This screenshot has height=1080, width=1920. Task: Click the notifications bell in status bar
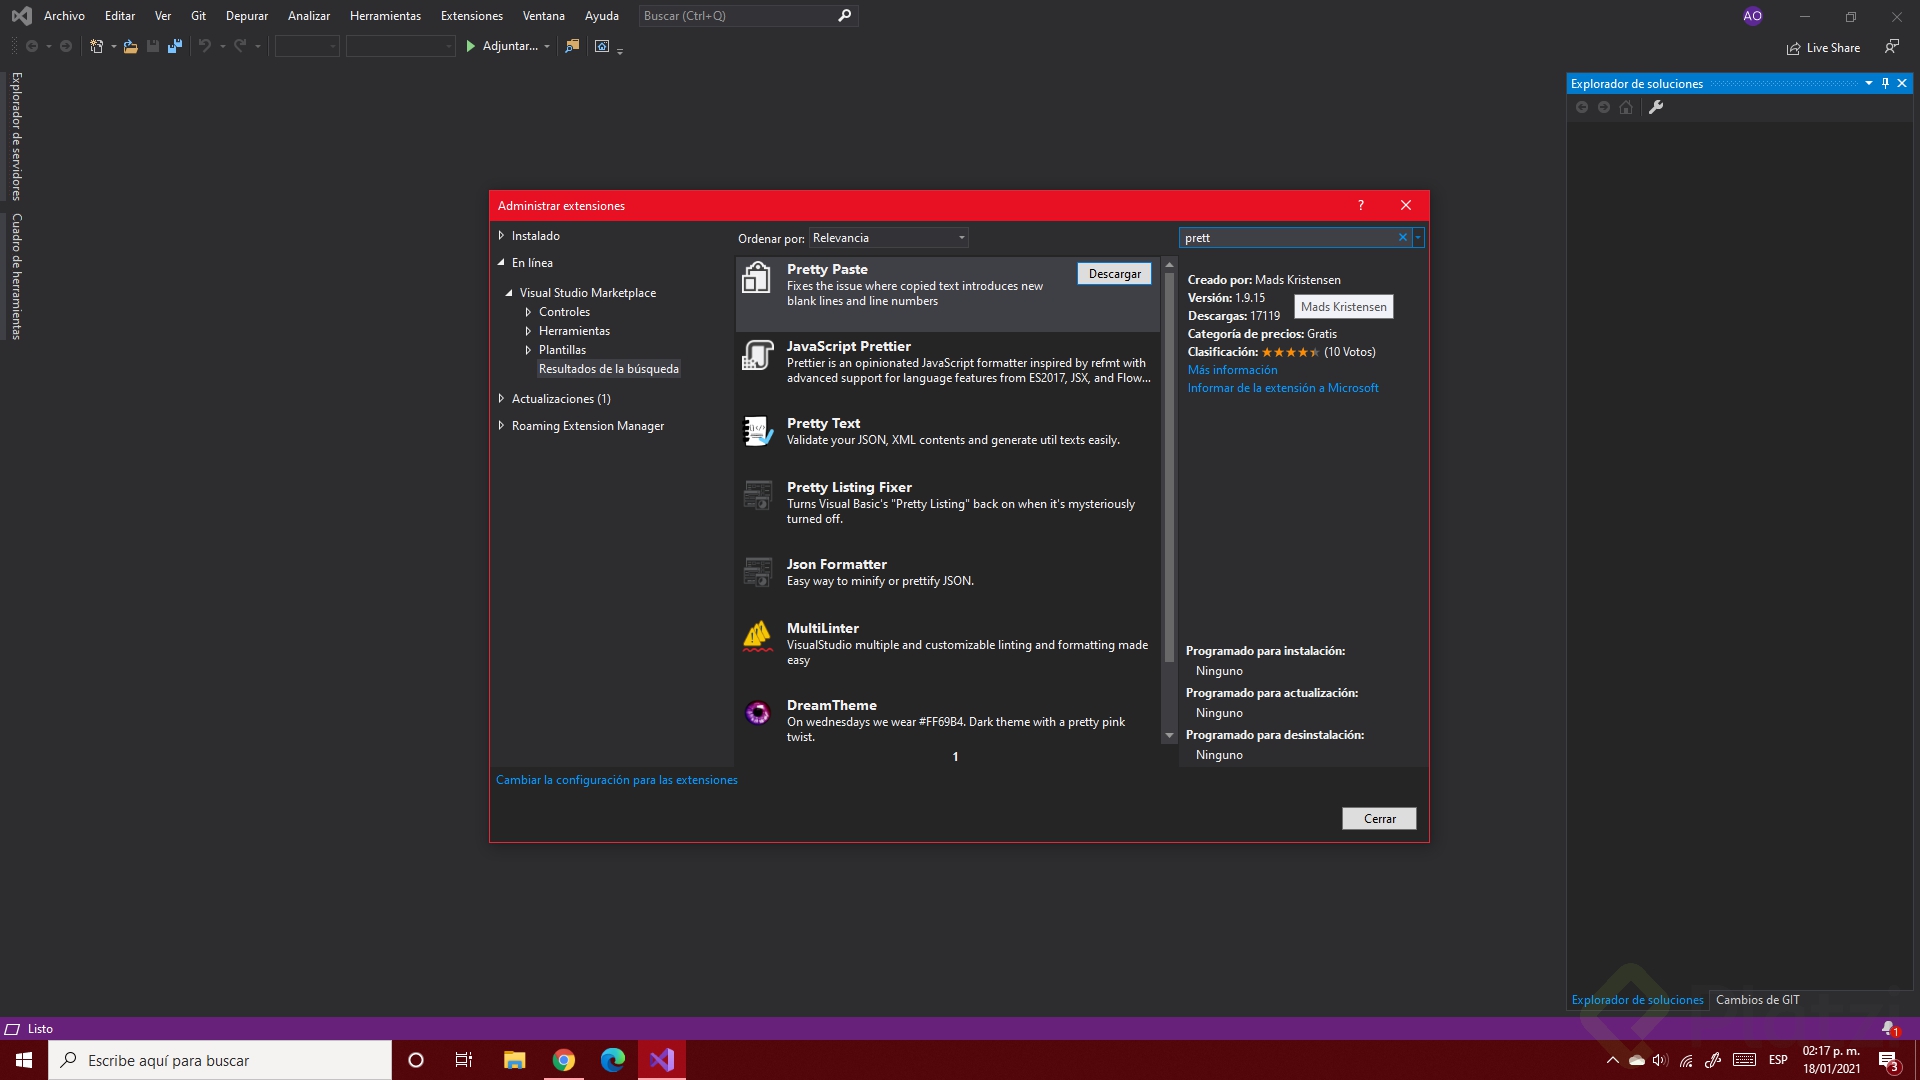[1889, 1029]
